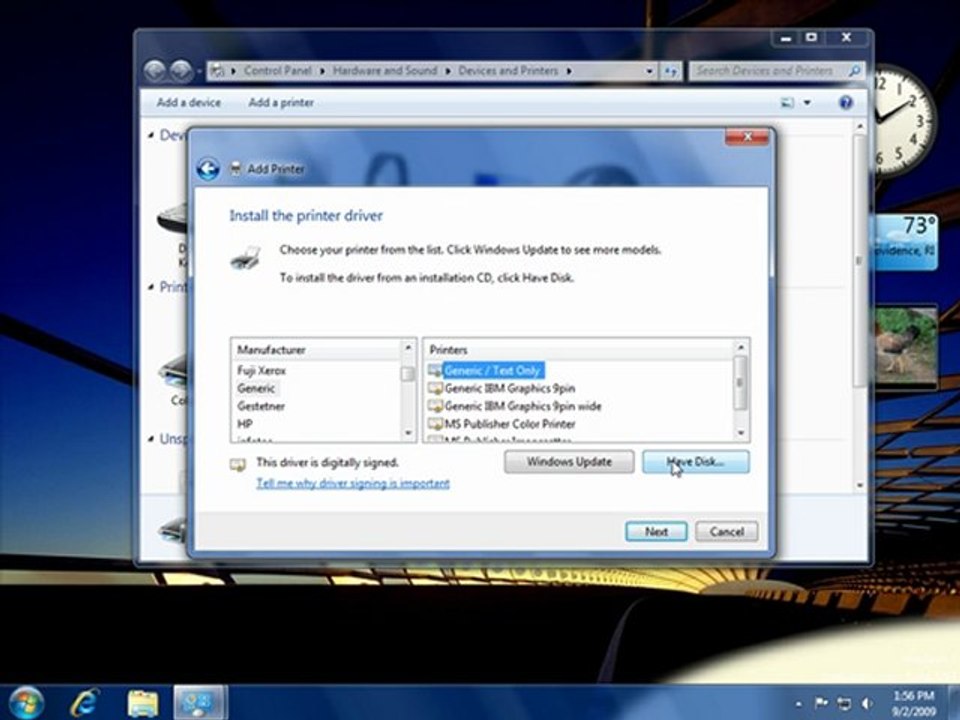Click the search magnifier icon
The image size is (960, 720).
coord(855,71)
